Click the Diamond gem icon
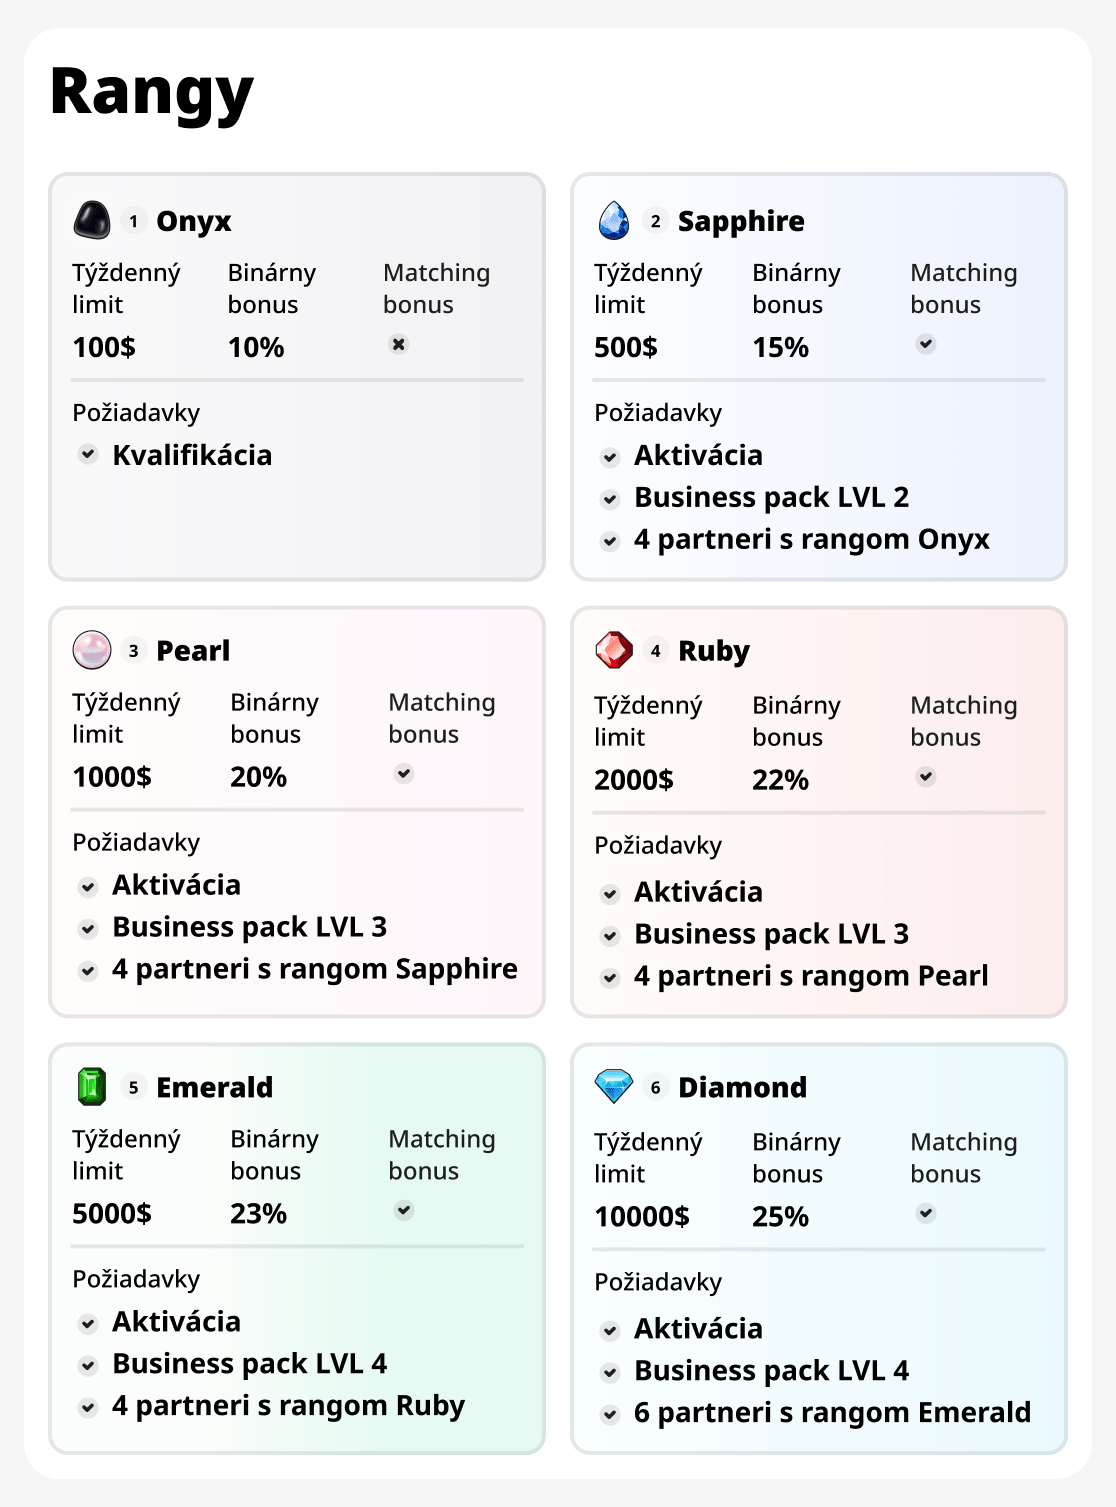 (x=614, y=1086)
